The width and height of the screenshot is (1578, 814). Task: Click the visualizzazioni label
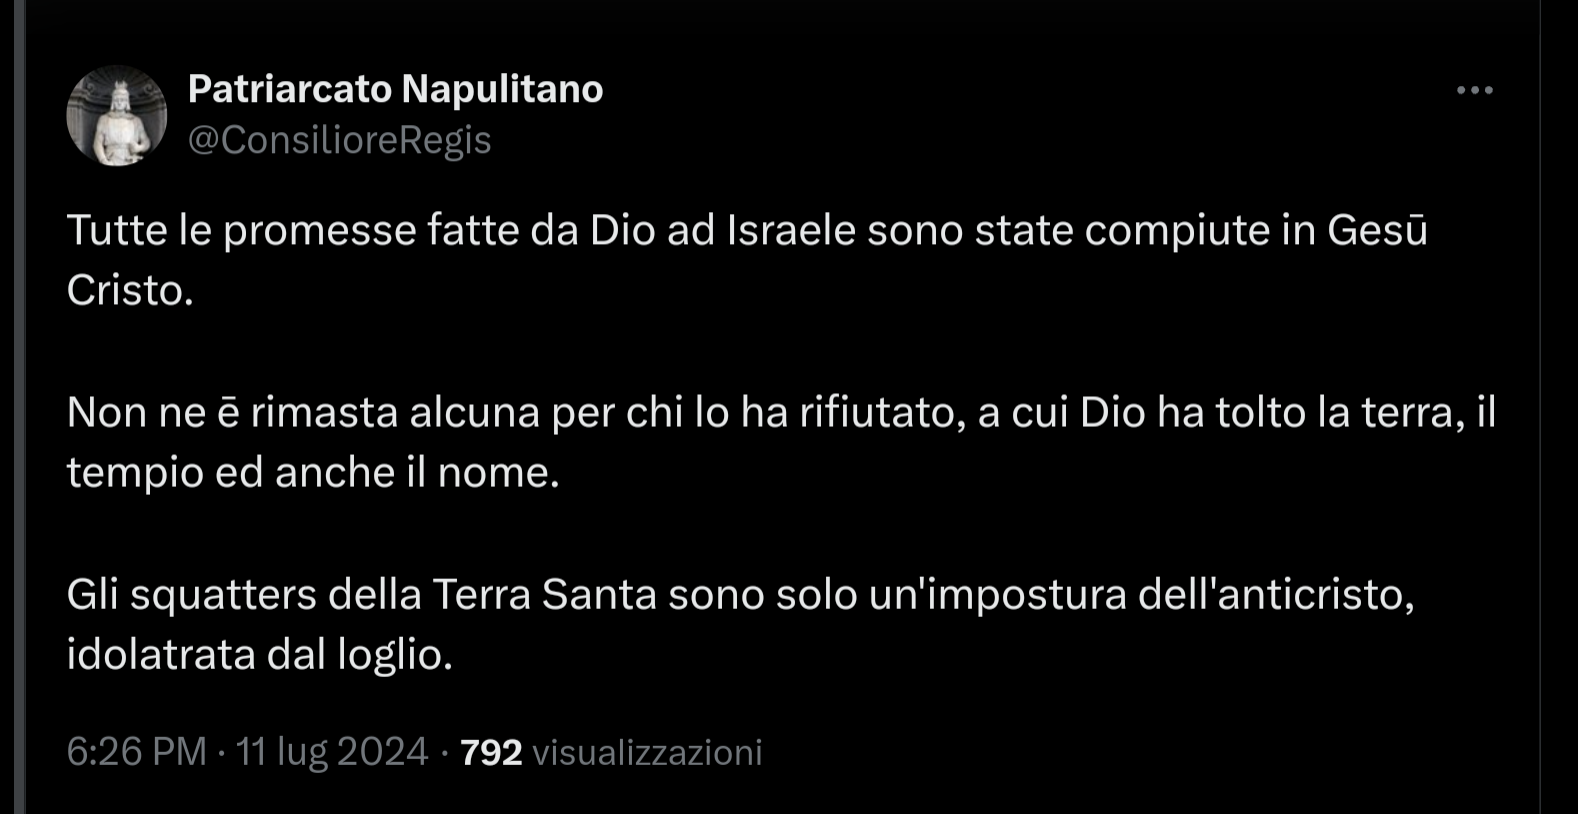647,752
